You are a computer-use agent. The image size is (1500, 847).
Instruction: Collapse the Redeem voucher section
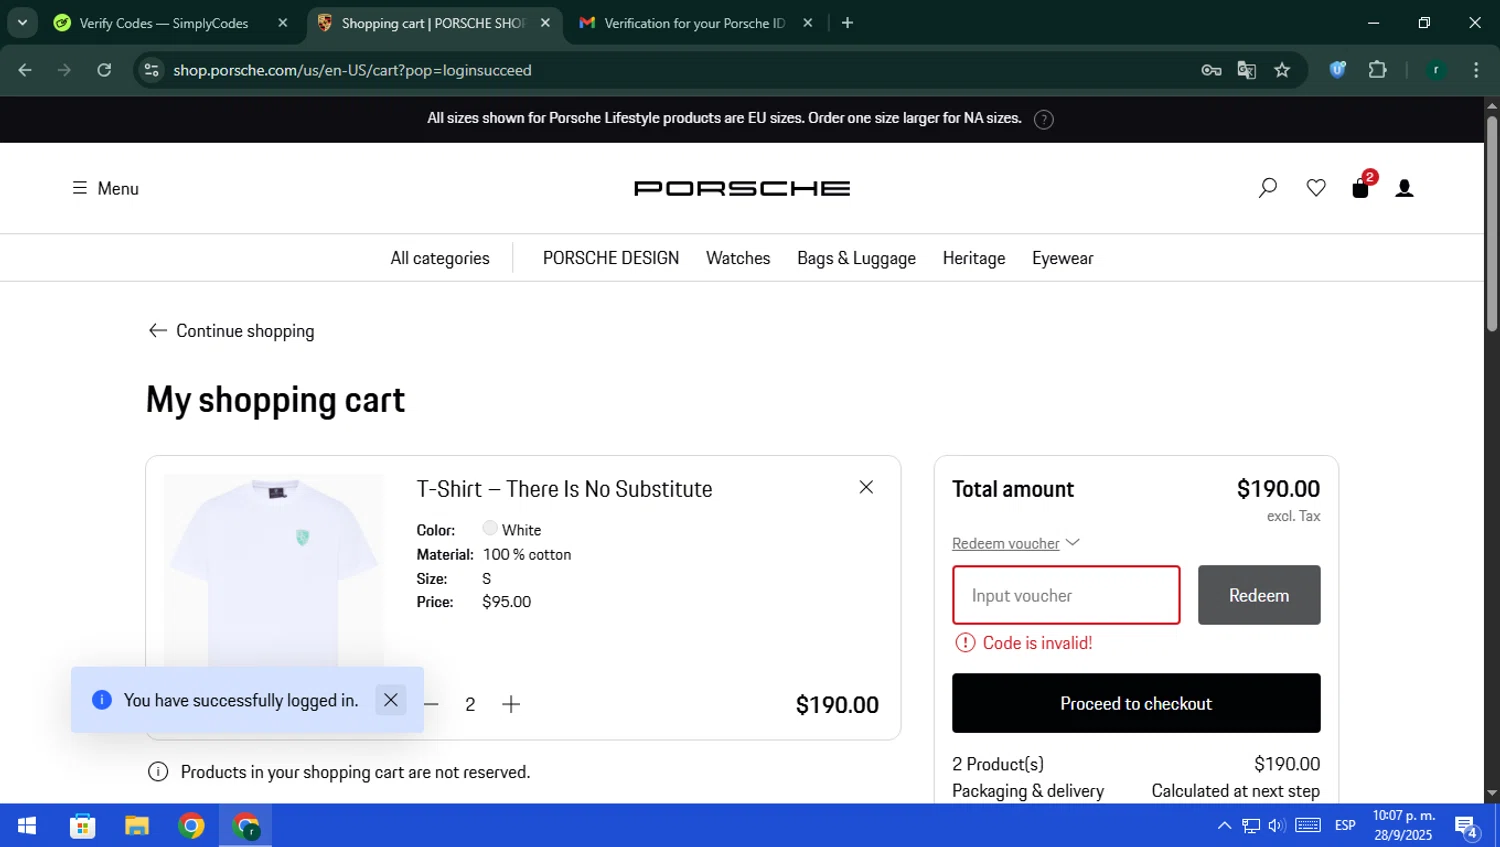point(1016,543)
